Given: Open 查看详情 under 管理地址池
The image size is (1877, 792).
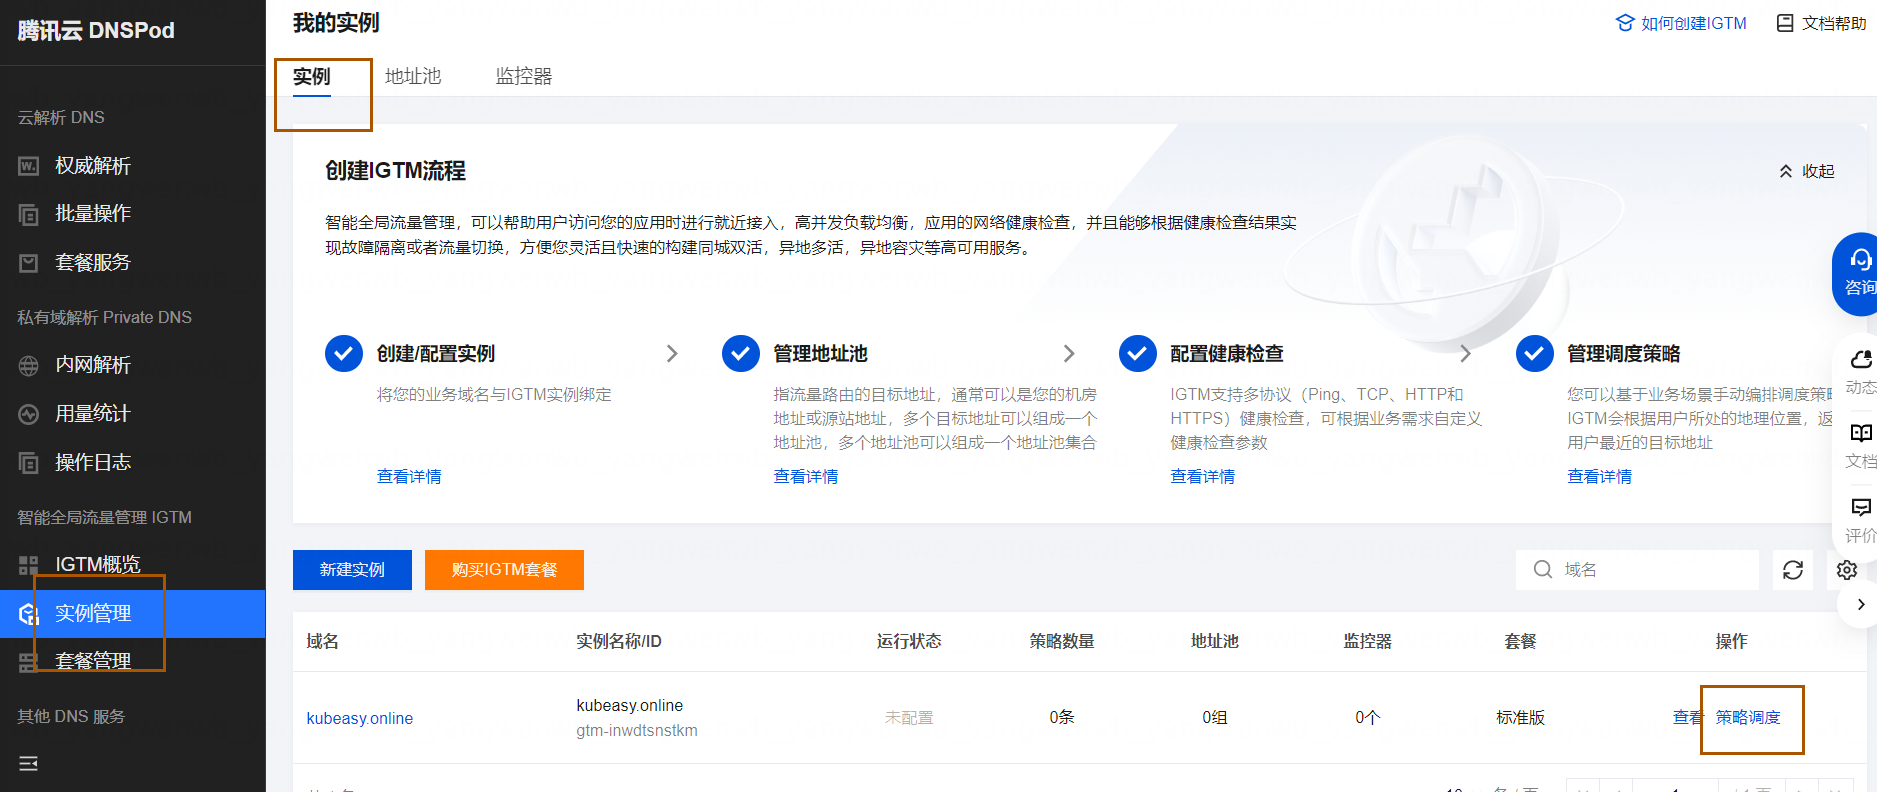Looking at the screenshot, I should tap(806, 477).
